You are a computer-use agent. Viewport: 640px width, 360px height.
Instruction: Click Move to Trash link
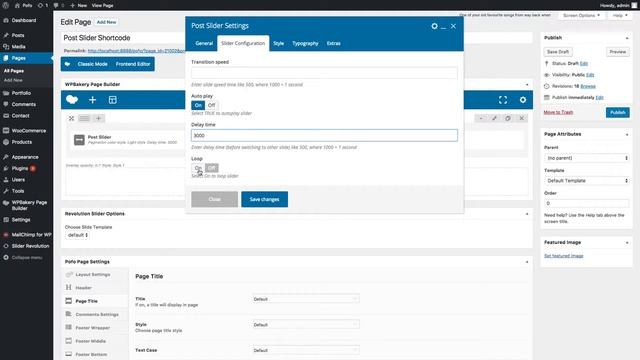coord(558,112)
